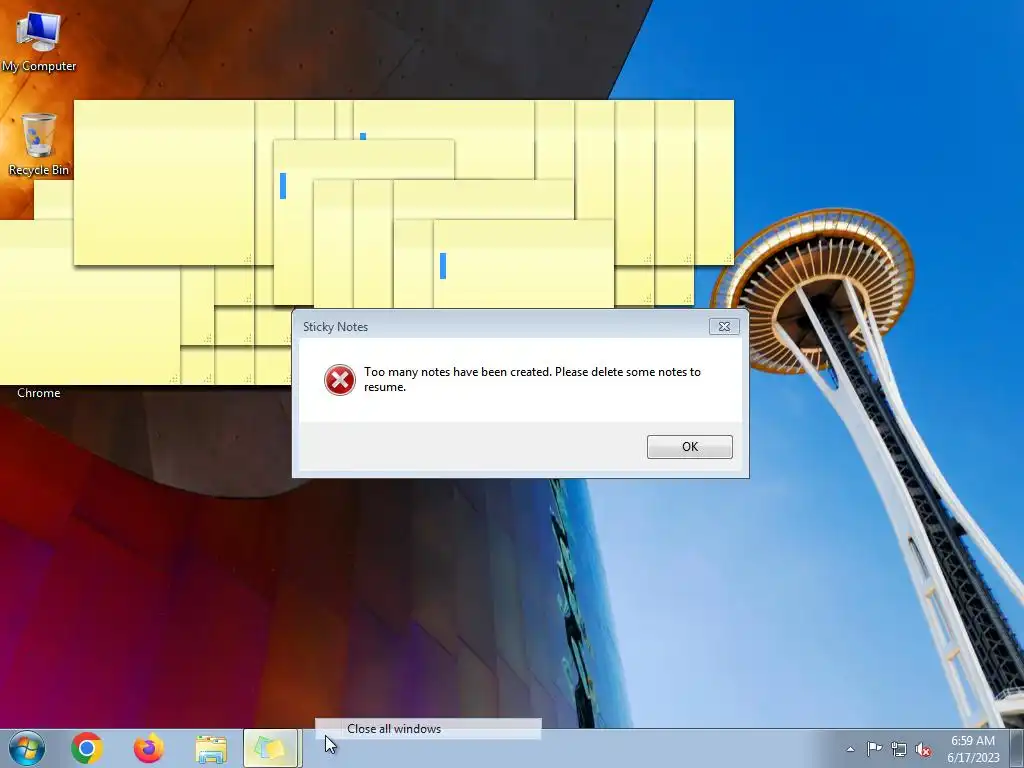Click the Show desktop strip by the clock
The image size is (1024, 768).
click(x=1016, y=748)
